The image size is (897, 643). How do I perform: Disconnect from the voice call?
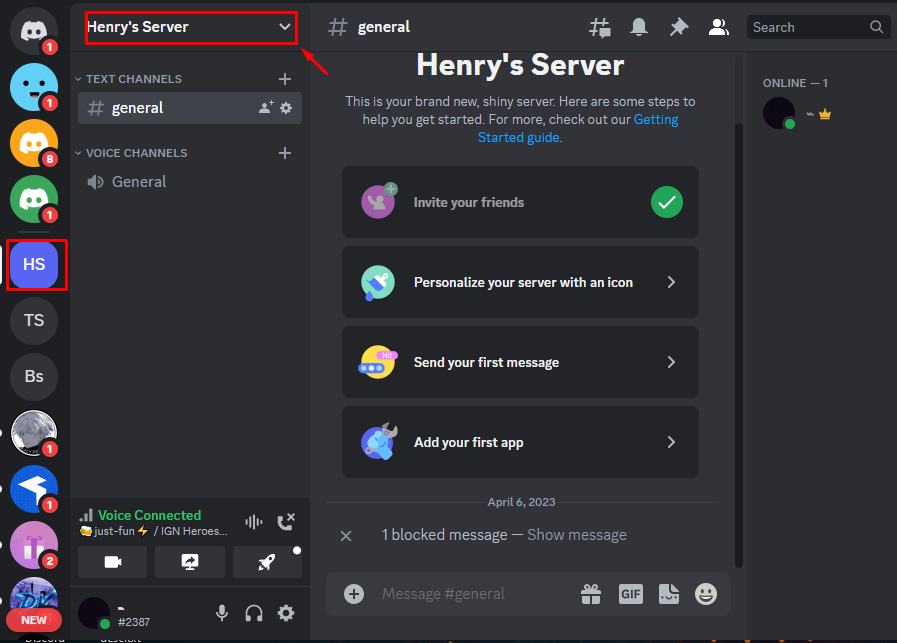(x=285, y=522)
